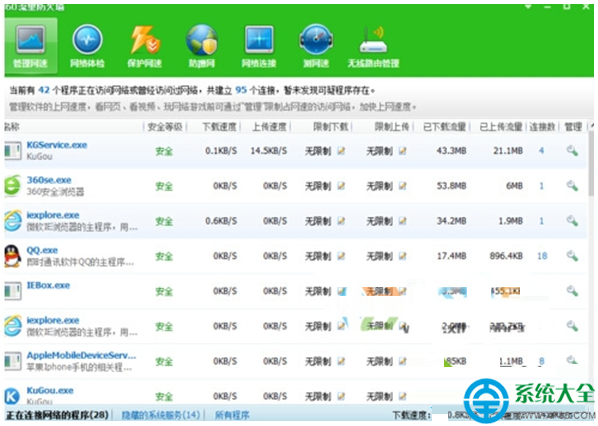Image resolution: width=598 pixels, height=426 pixels.
Task: Edit upload limit for 360se.exe
Action: pos(402,186)
